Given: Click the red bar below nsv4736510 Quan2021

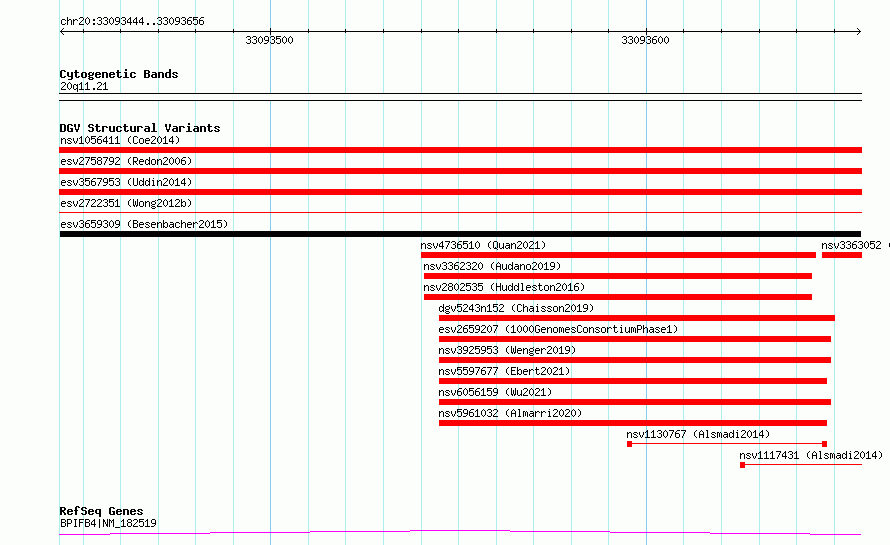Looking at the screenshot, I should (x=618, y=255).
